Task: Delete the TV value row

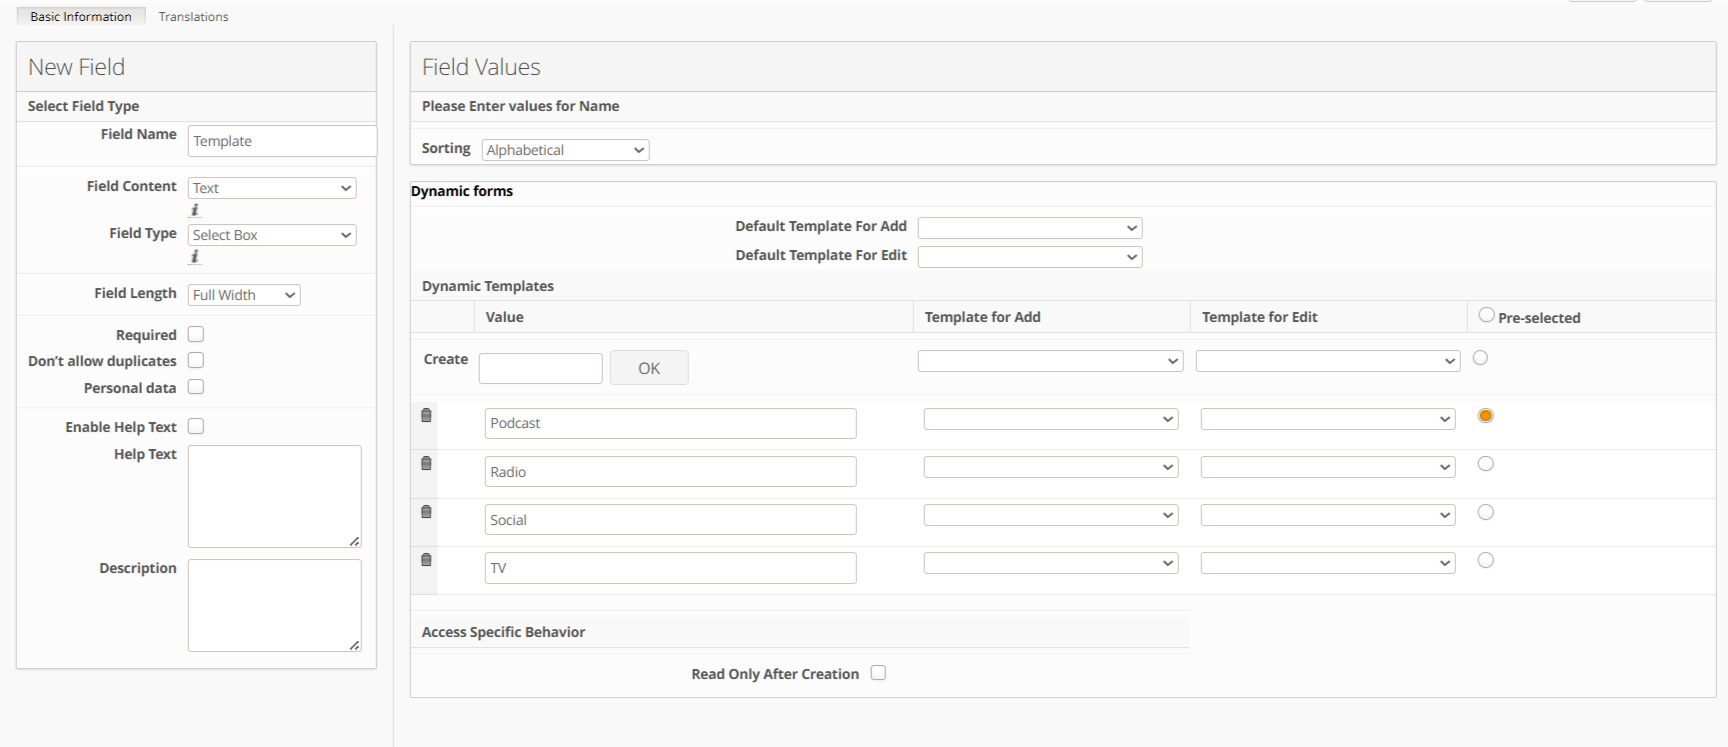Action: pos(426,560)
